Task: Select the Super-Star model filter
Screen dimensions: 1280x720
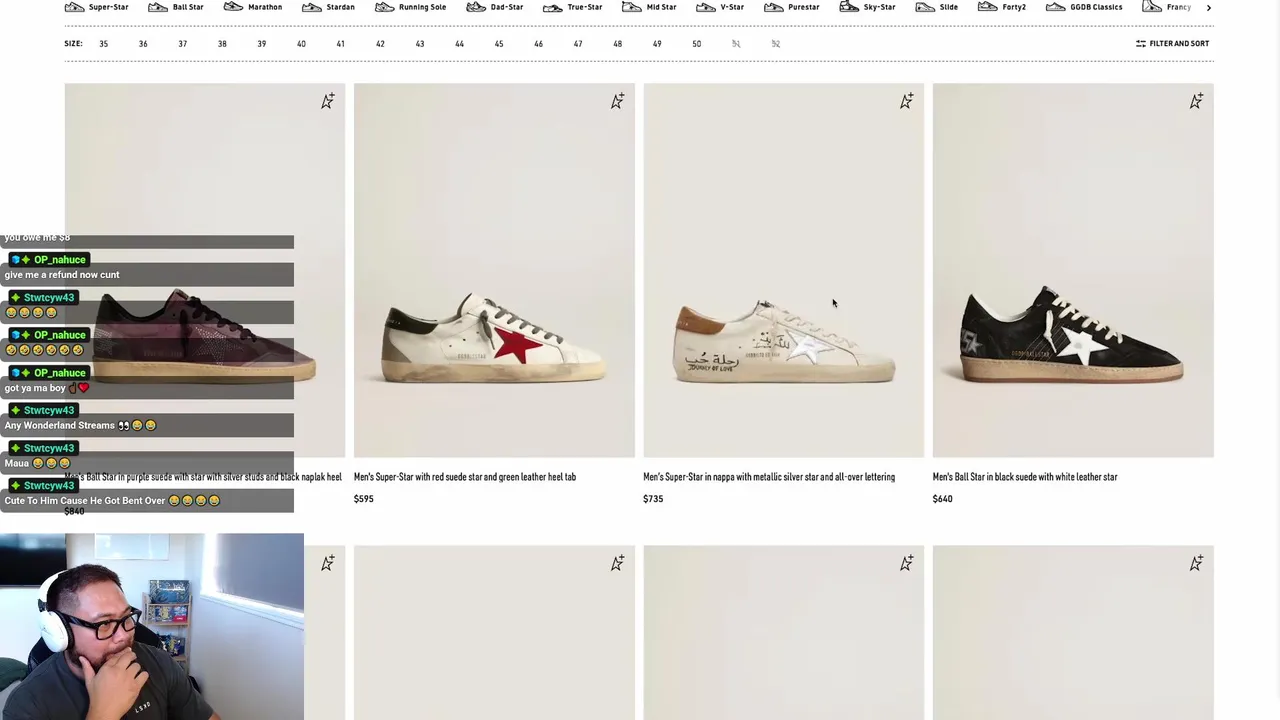Action: tap(97, 7)
